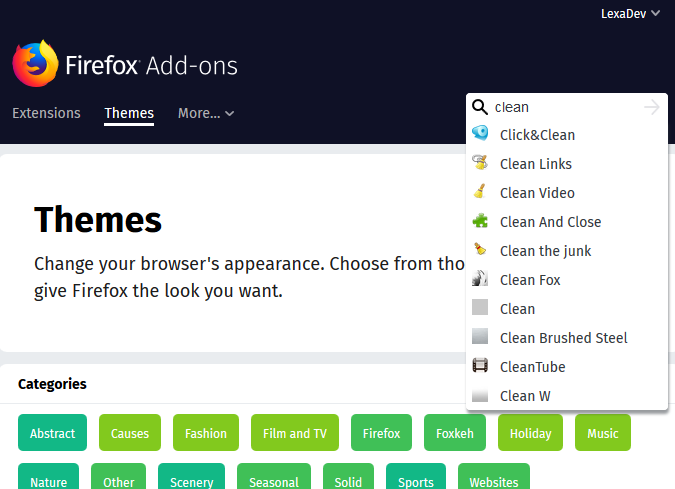Click the magnifying glass search icon
The image size is (675, 489).
[x=480, y=107]
